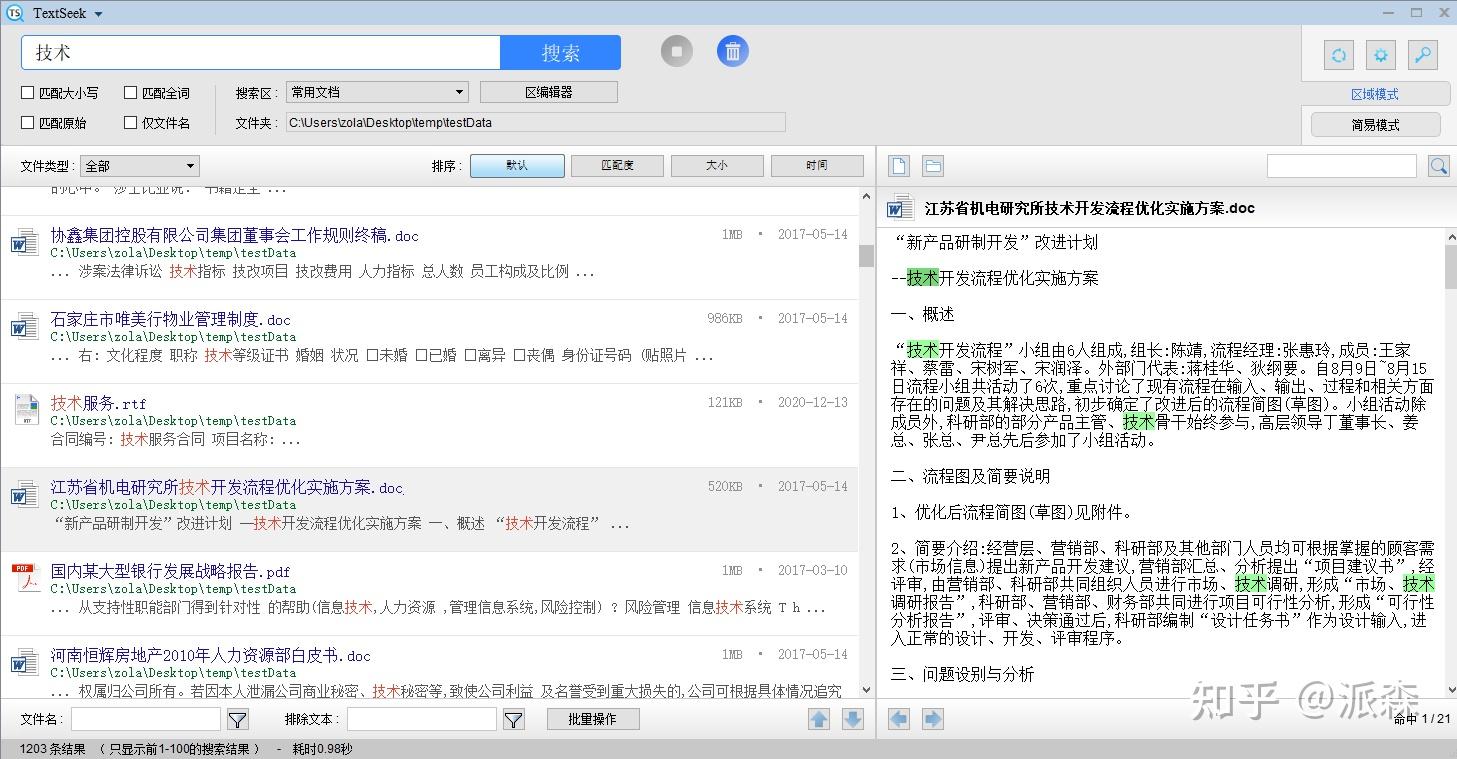This screenshot has height=759, width=1457.
Task: Enable the 匹配大小写 checkbox
Action: pyautogui.click(x=27, y=92)
